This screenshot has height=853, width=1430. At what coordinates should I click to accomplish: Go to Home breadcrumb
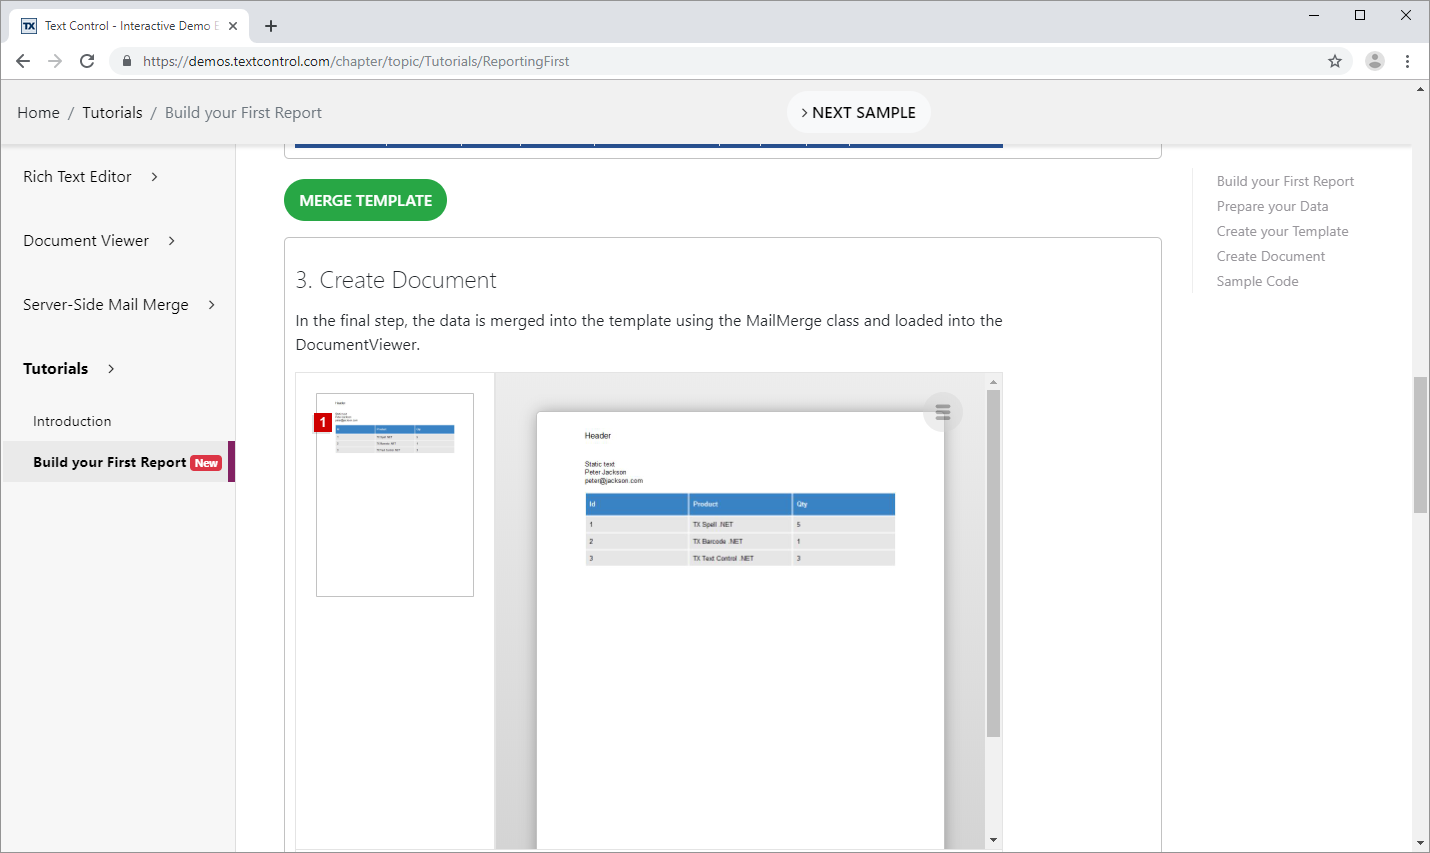click(x=38, y=113)
